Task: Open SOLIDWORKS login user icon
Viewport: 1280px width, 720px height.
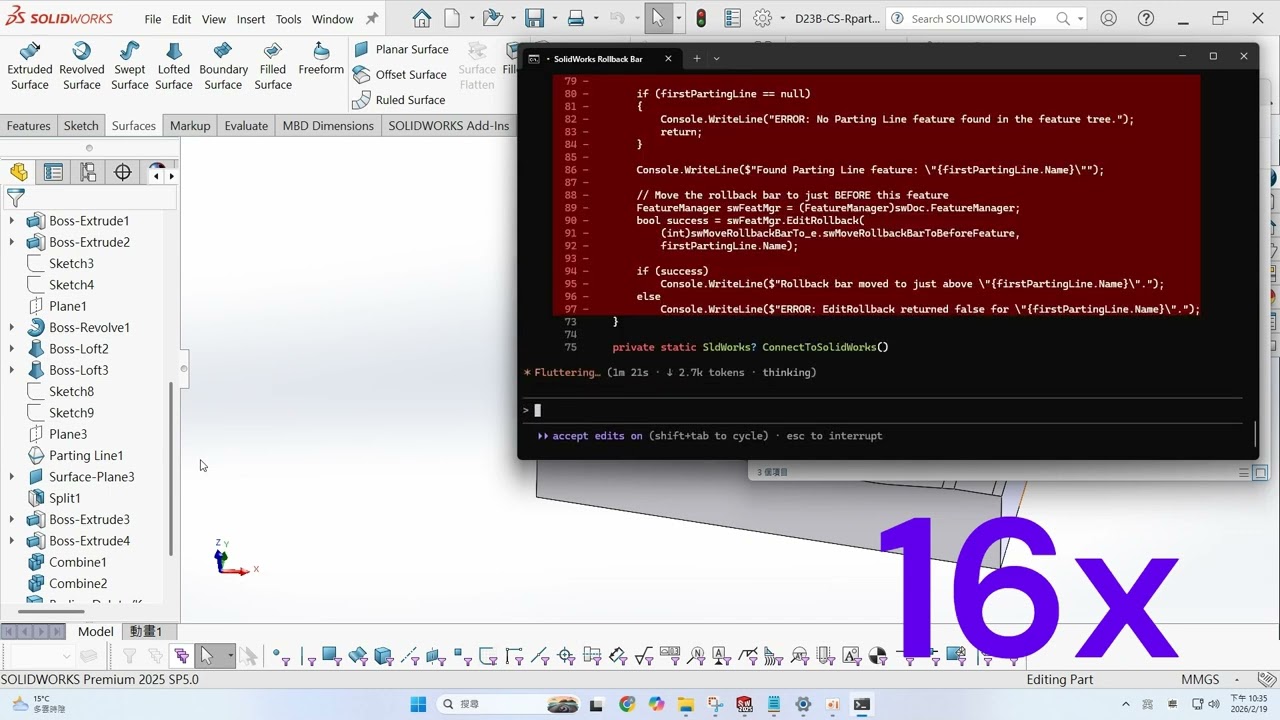Action: point(1108,18)
